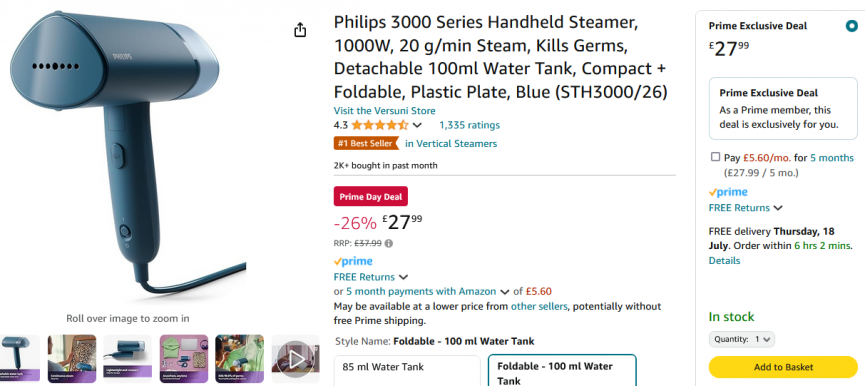Click the Prime Day Deal badge
Viewport: 865px width, 386px height.
point(371,196)
